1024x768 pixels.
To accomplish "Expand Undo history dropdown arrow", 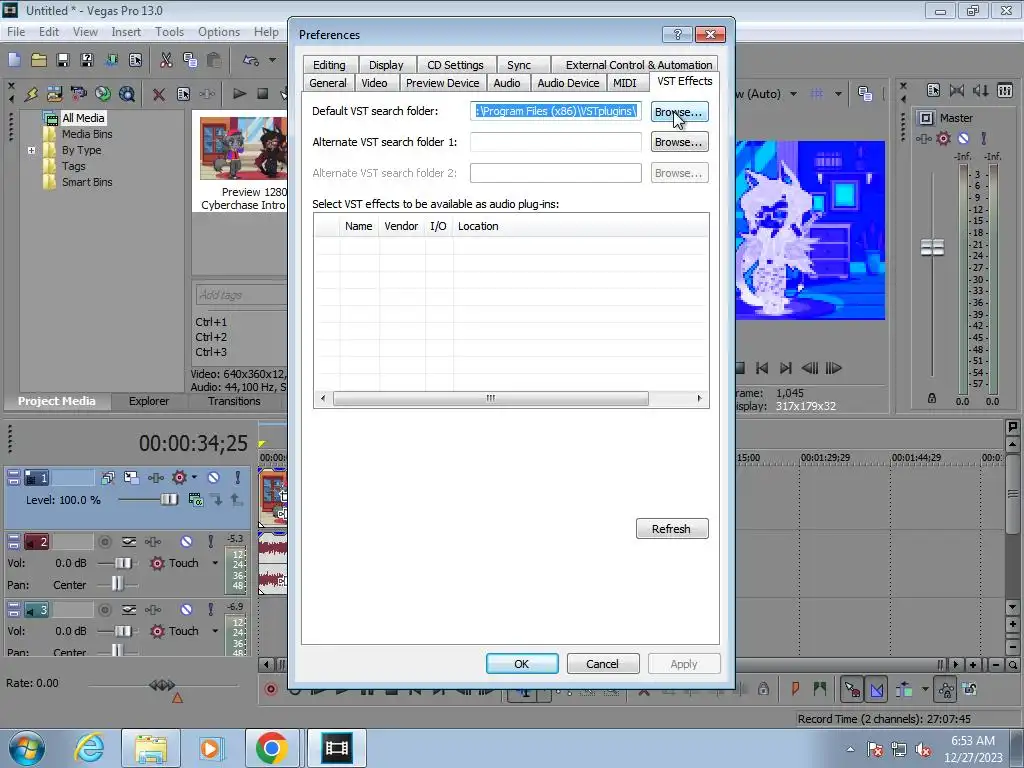I will point(272,60).
